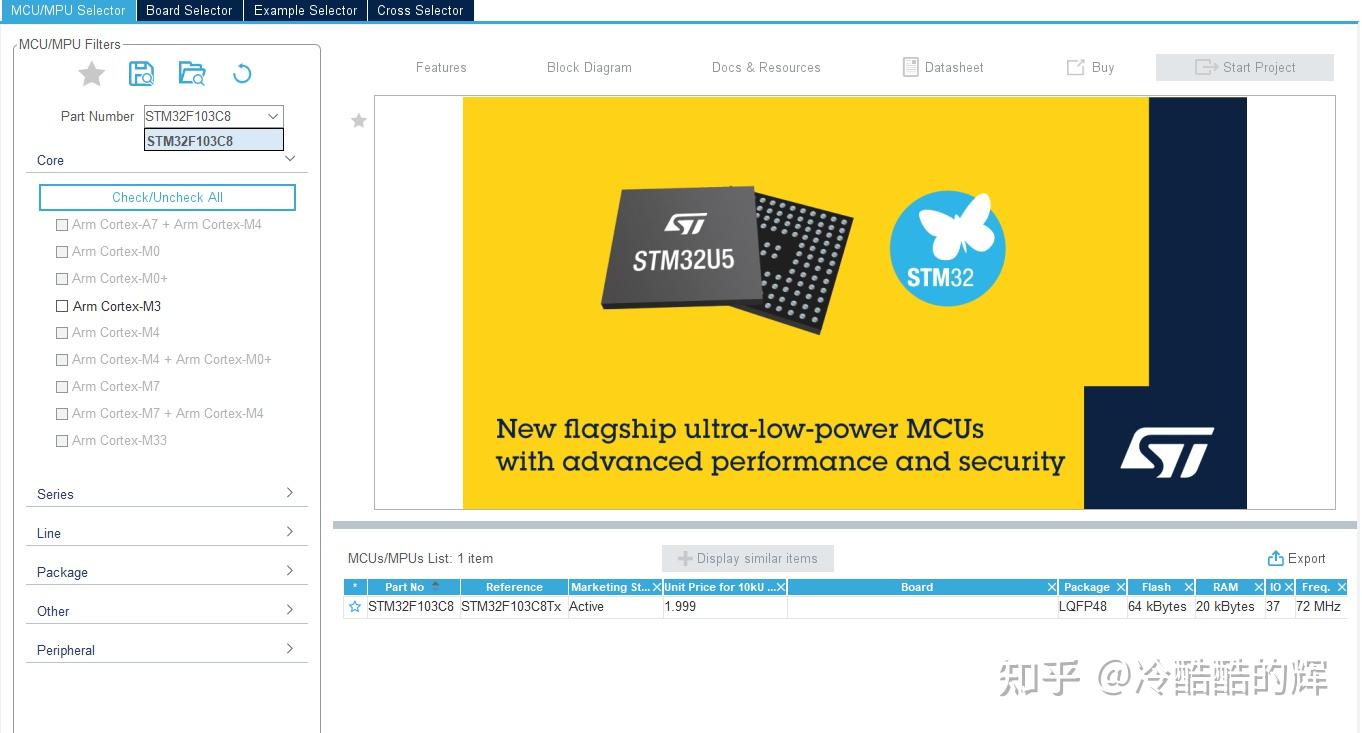Toggle Arm Cortex-M4 + Arm Cortex-M0+ checkbox

click(62, 360)
